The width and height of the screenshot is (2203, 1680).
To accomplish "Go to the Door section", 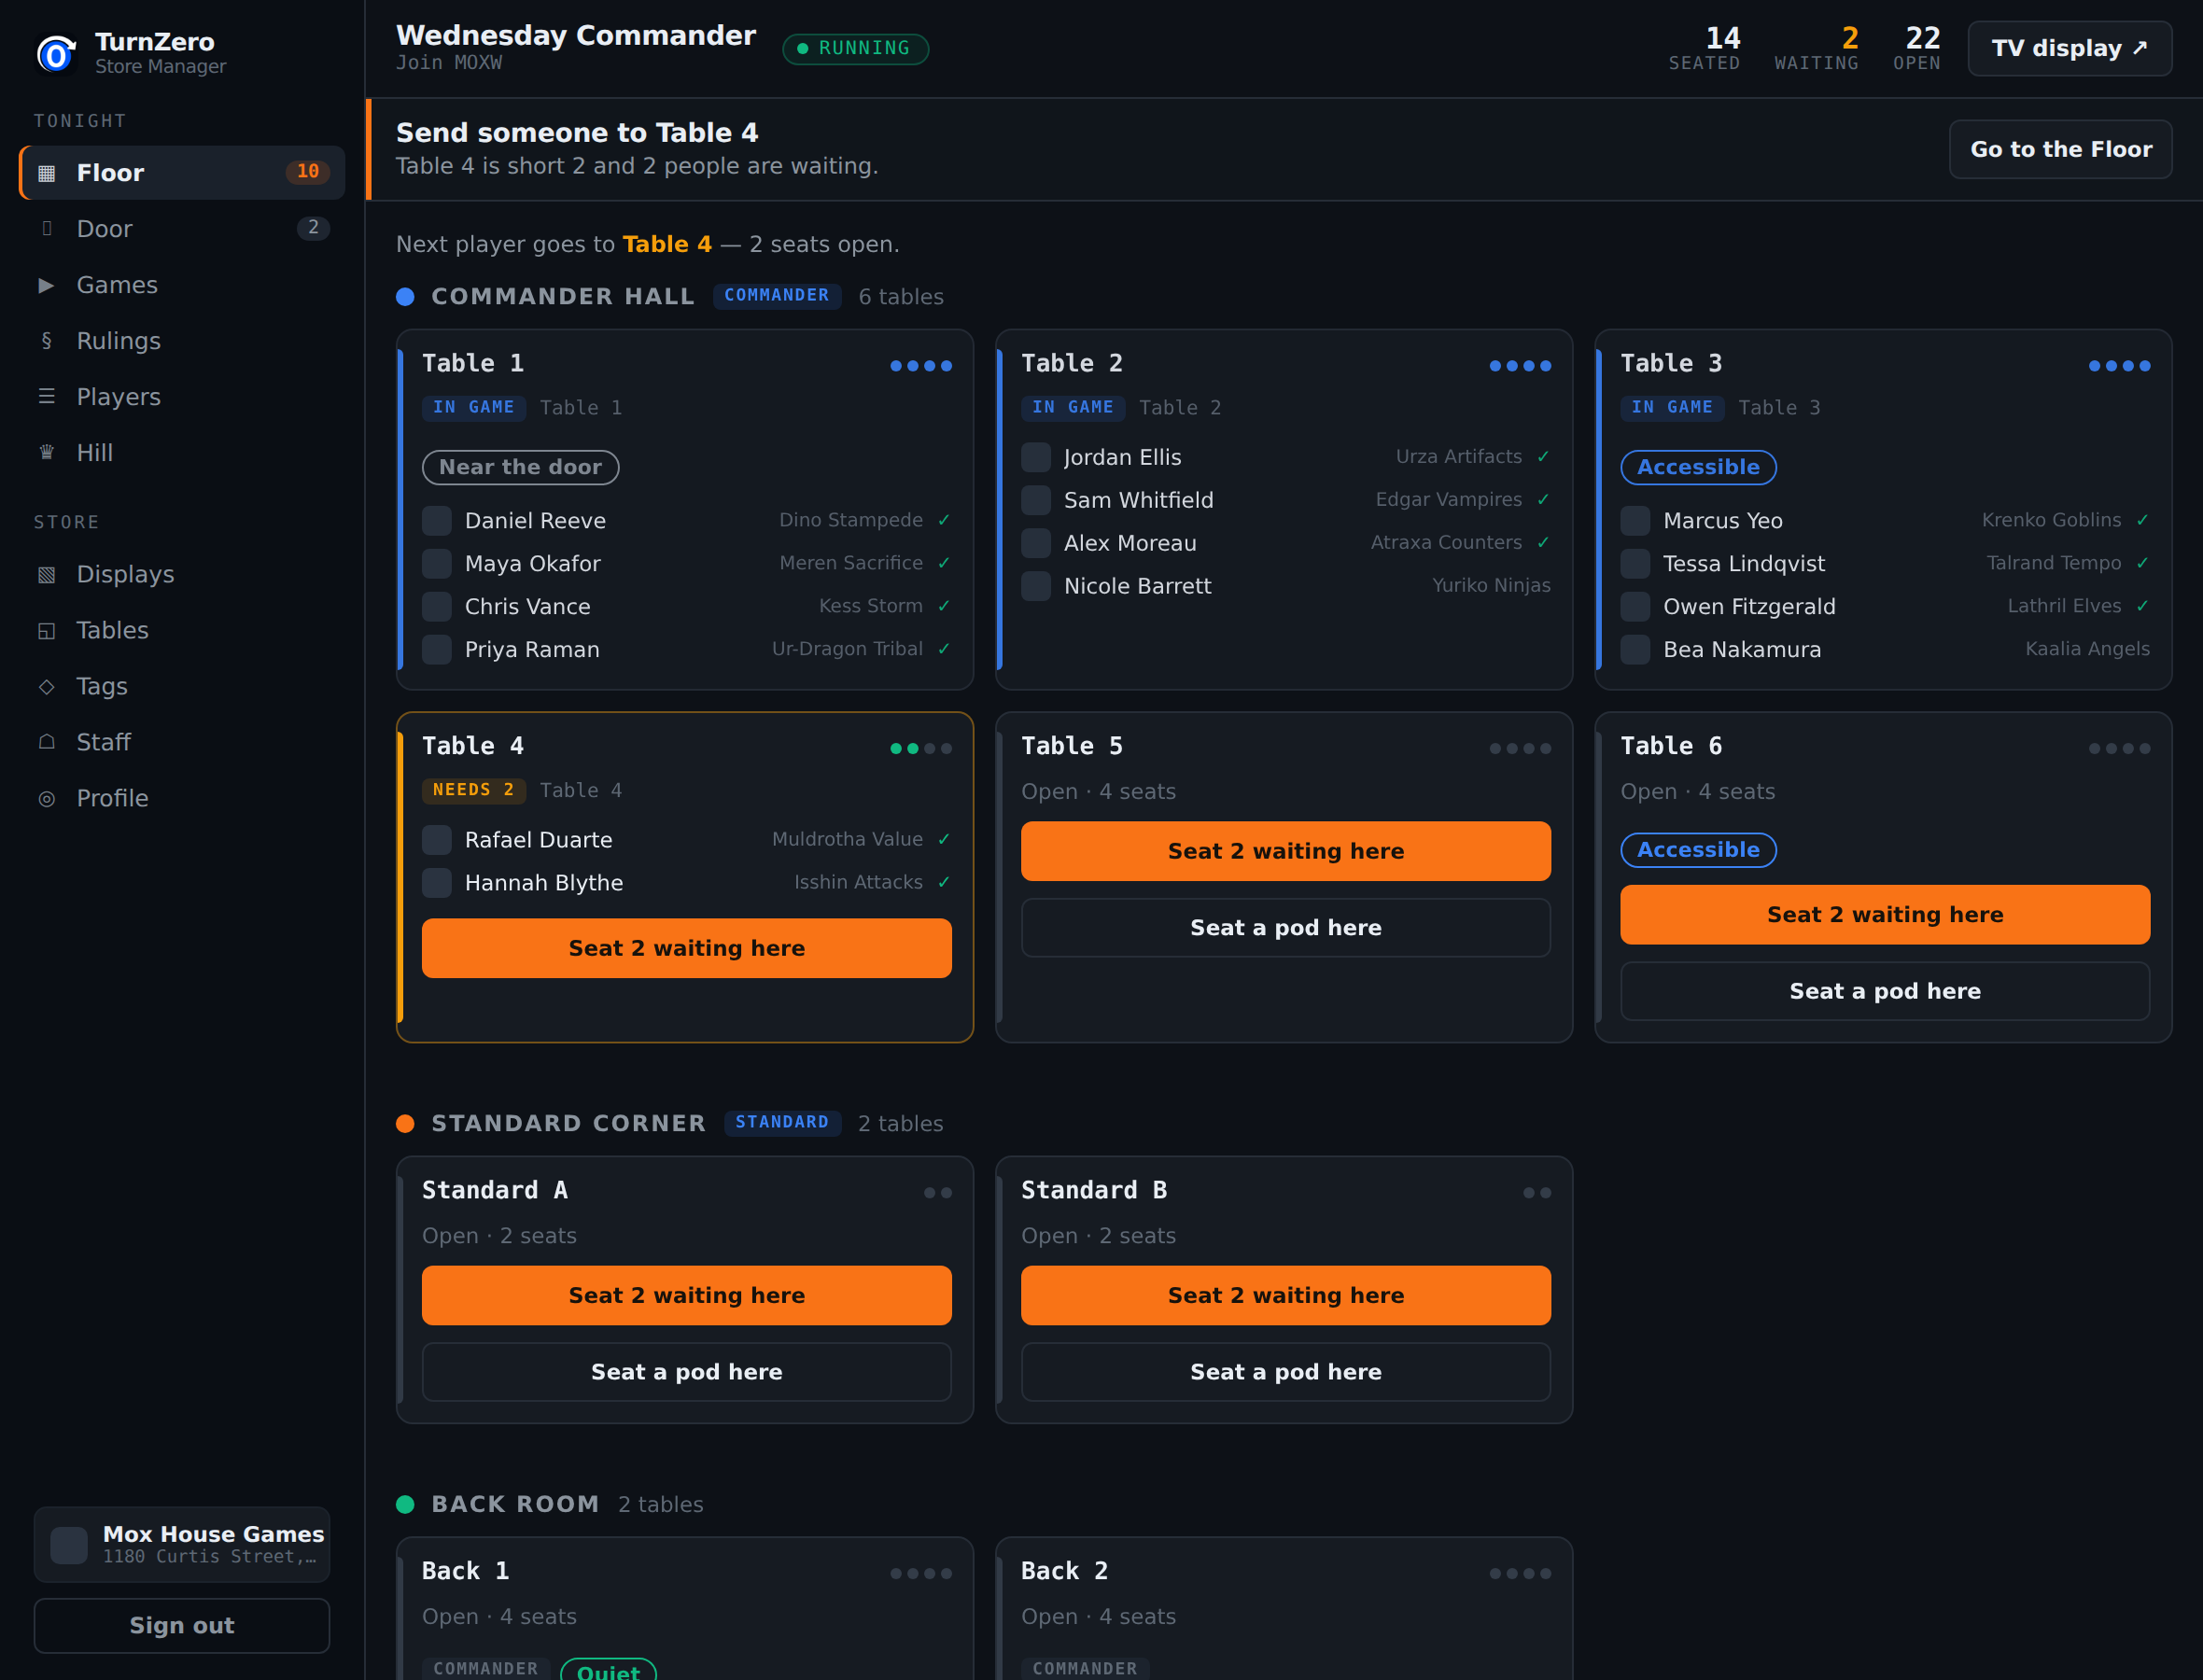I will coord(182,229).
